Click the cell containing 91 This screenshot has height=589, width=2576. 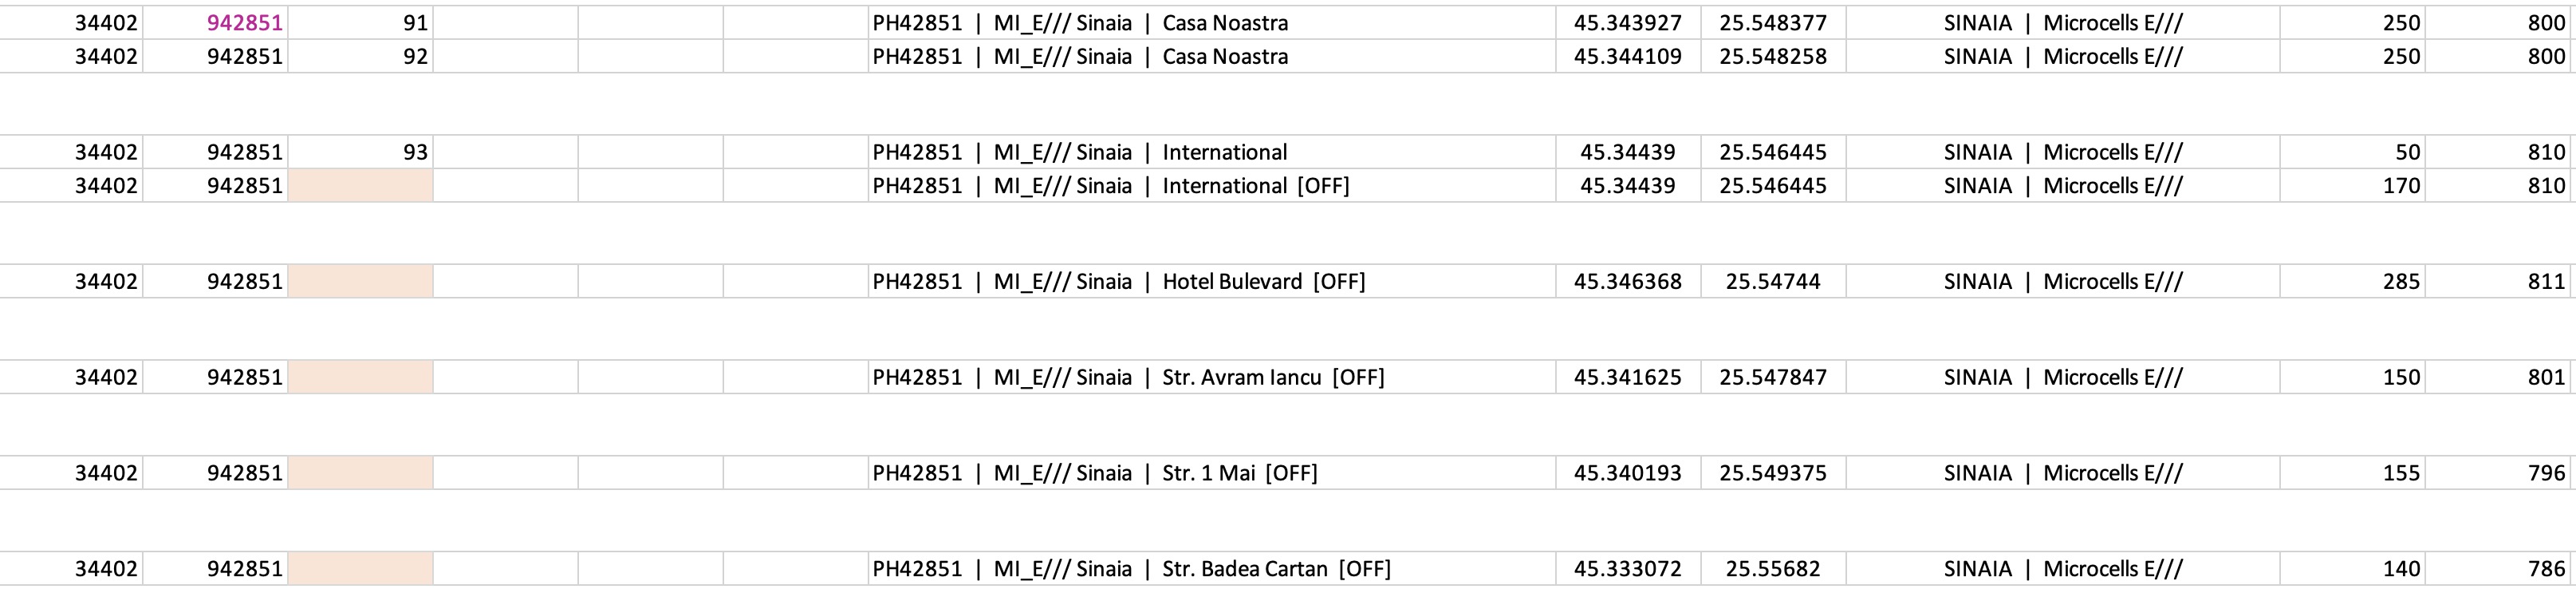coord(361,23)
